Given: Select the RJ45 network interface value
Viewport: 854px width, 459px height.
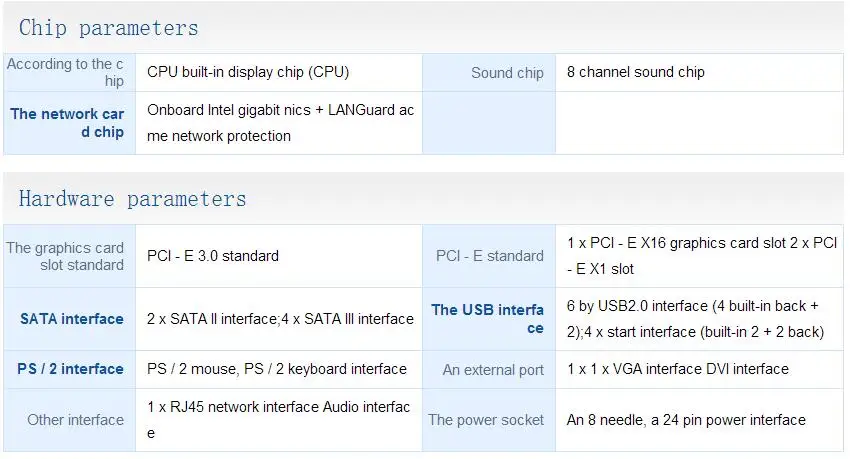Looking at the screenshot, I should [278, 420].
